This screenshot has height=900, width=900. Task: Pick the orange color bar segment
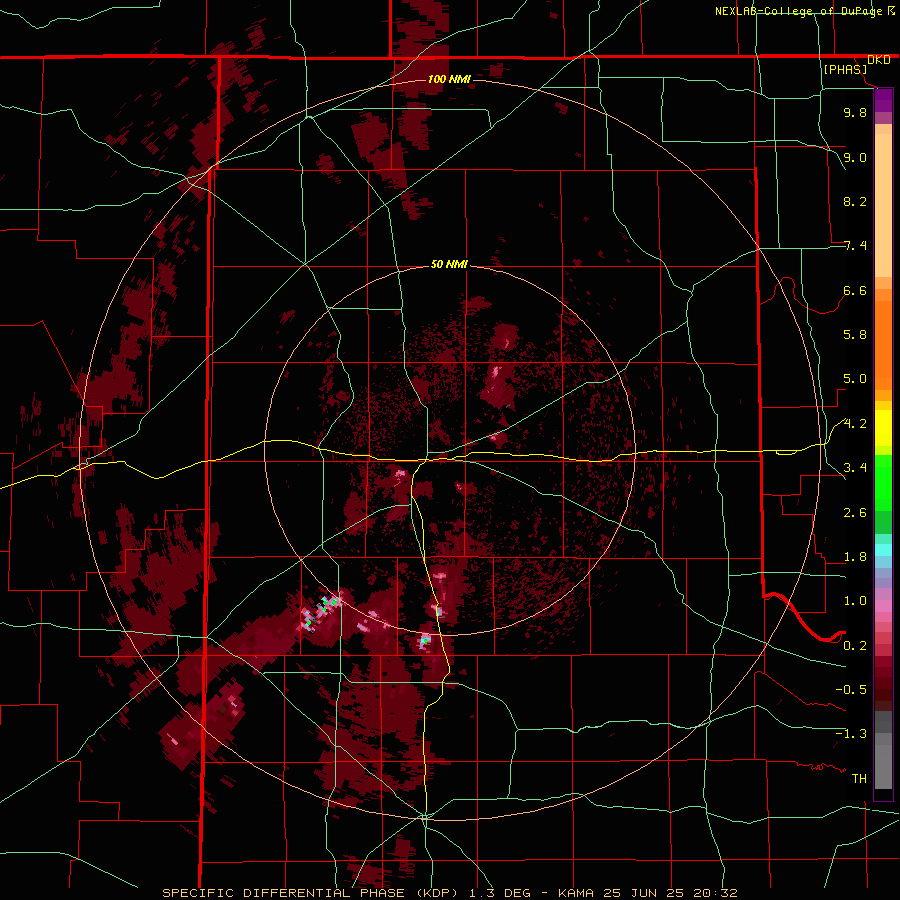(x=883, y=345)
